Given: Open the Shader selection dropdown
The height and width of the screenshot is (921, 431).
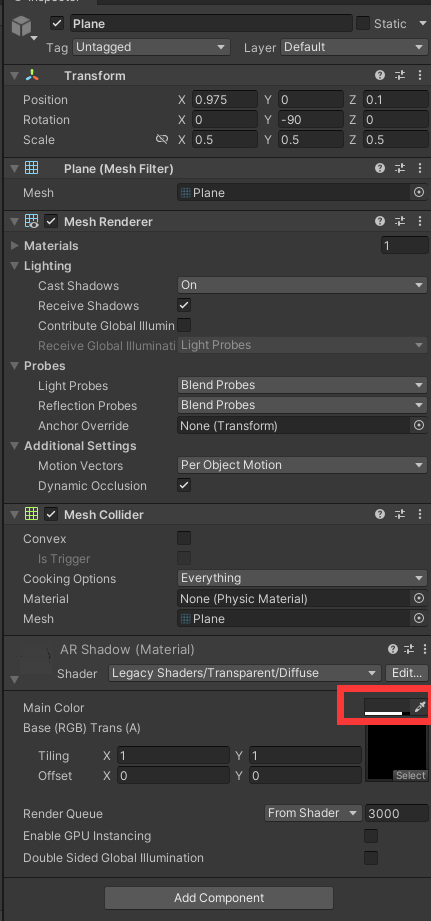Looking at the screenshot, I should [244, 673].
